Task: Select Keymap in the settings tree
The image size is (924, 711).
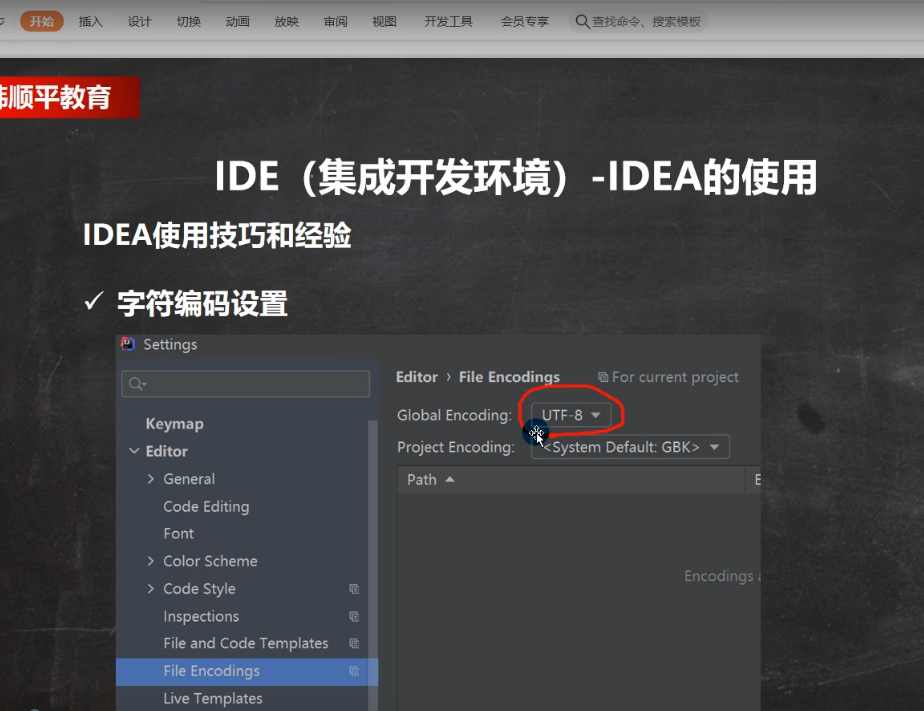Action: (174, 424)
